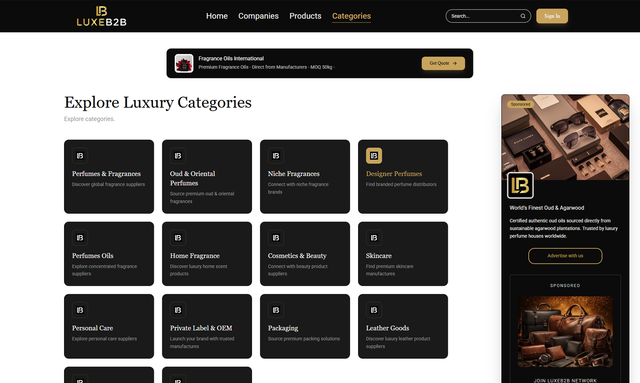Open the Leather Goods category title
The width and height of the screenshot is (640, 383).
387,328
